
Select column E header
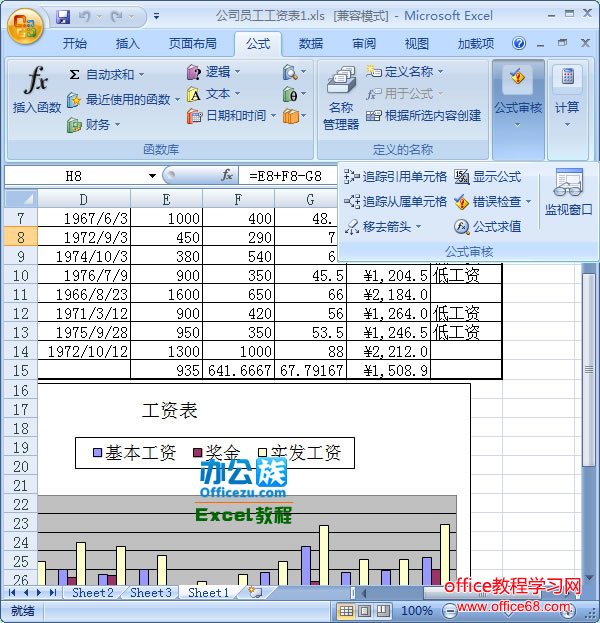click(166, 199)
